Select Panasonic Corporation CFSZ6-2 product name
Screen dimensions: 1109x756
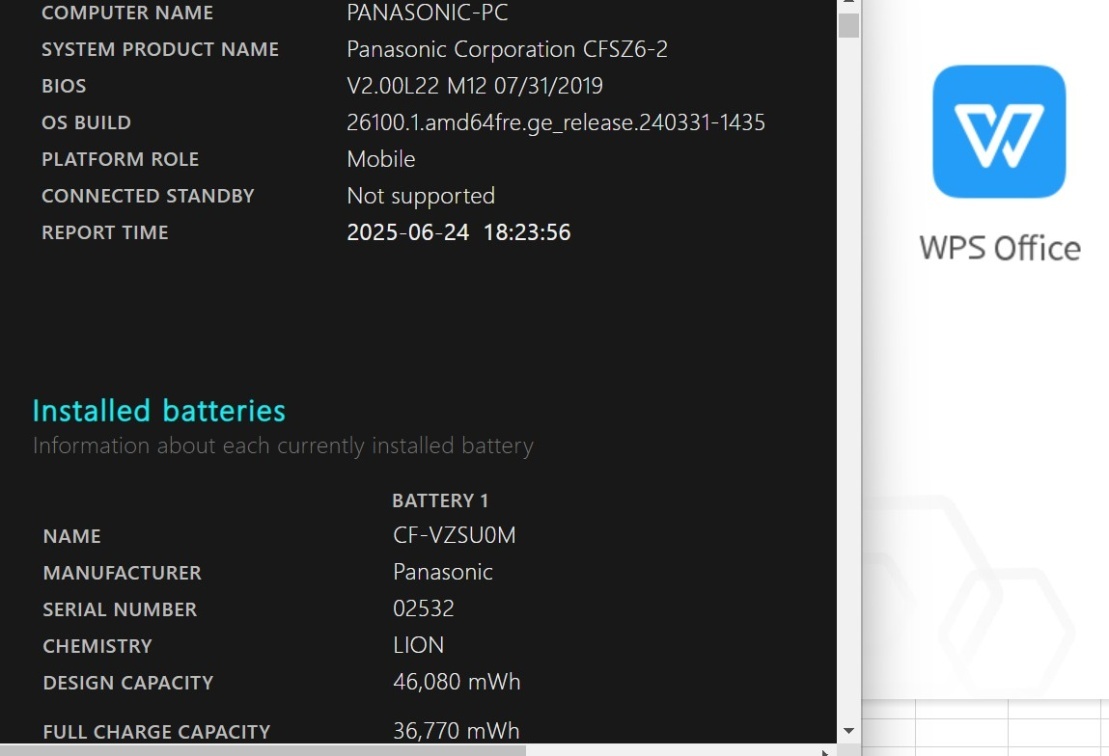pyautogui.click(x=507, y=50)
